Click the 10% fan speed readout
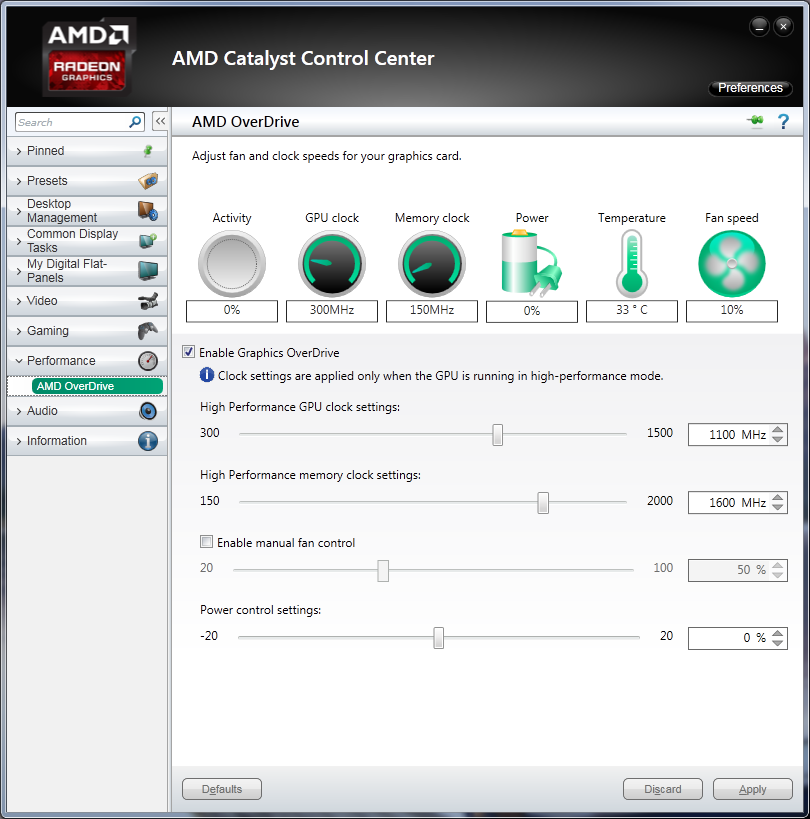 [x=732, y=311]
